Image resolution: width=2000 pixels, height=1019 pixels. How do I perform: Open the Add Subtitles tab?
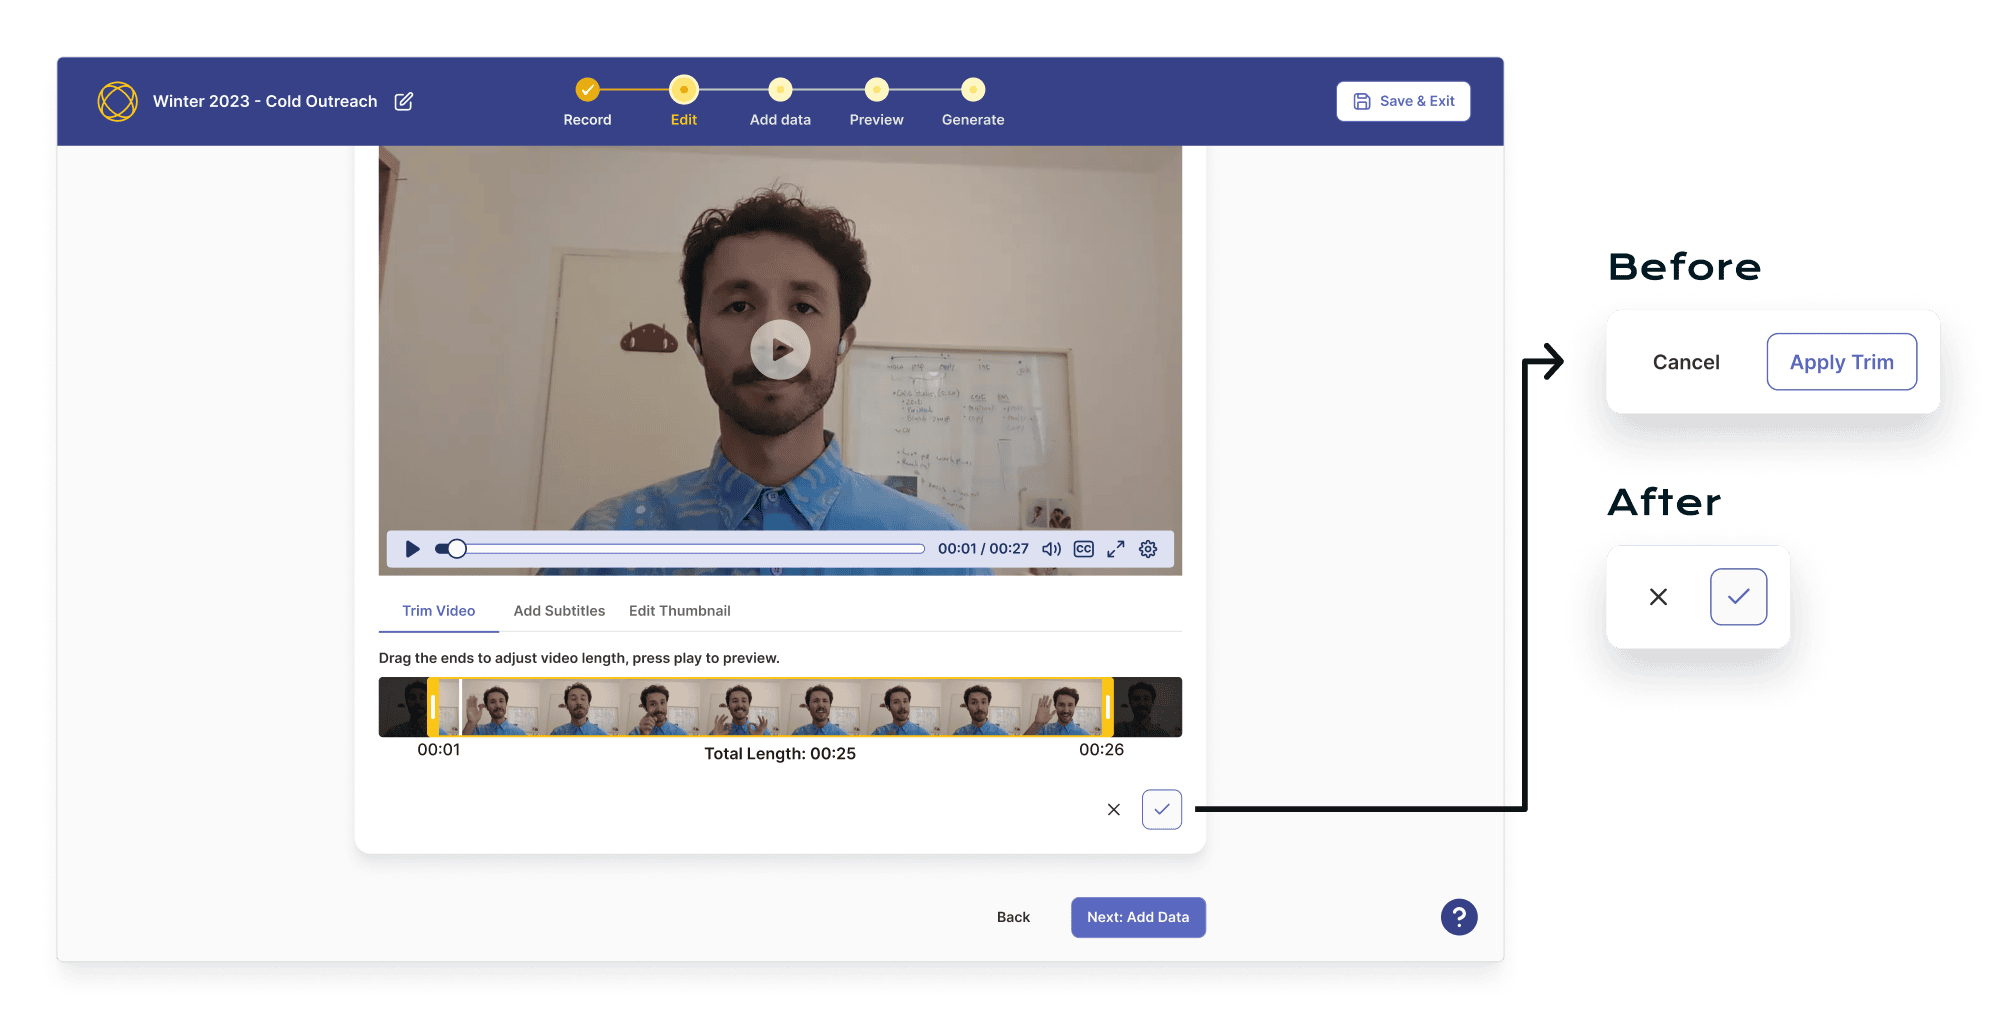559,611
